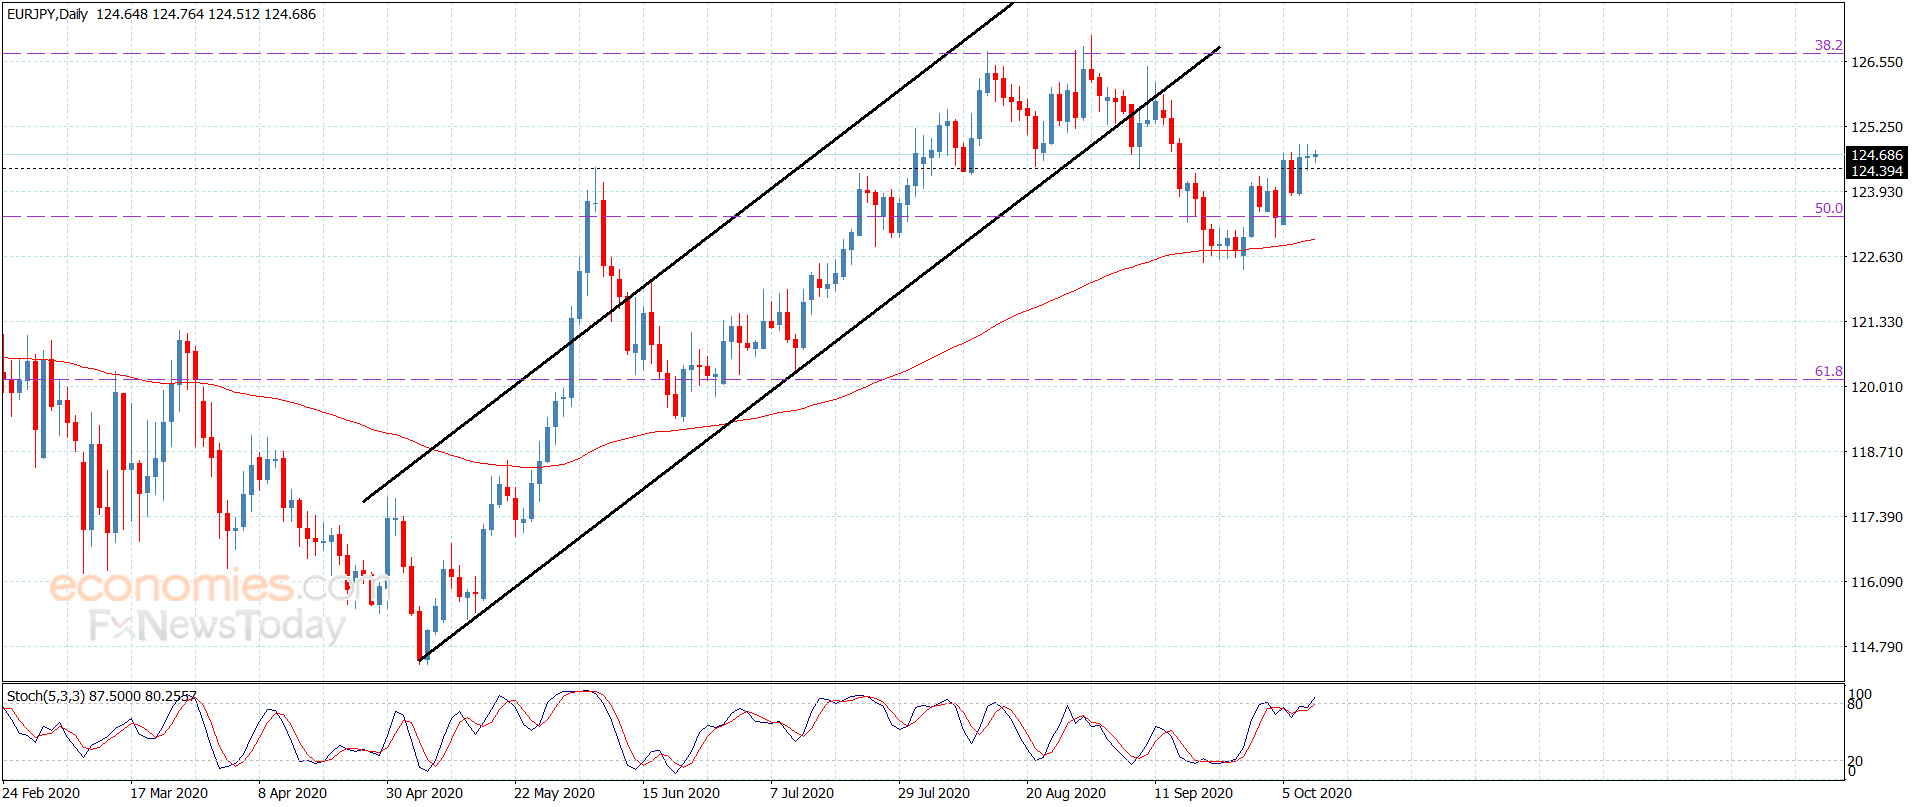The height and width of the screenshot is (807, 1916).
Task: Click the 24 Feb 2020 date label
Action: point(41,793)
